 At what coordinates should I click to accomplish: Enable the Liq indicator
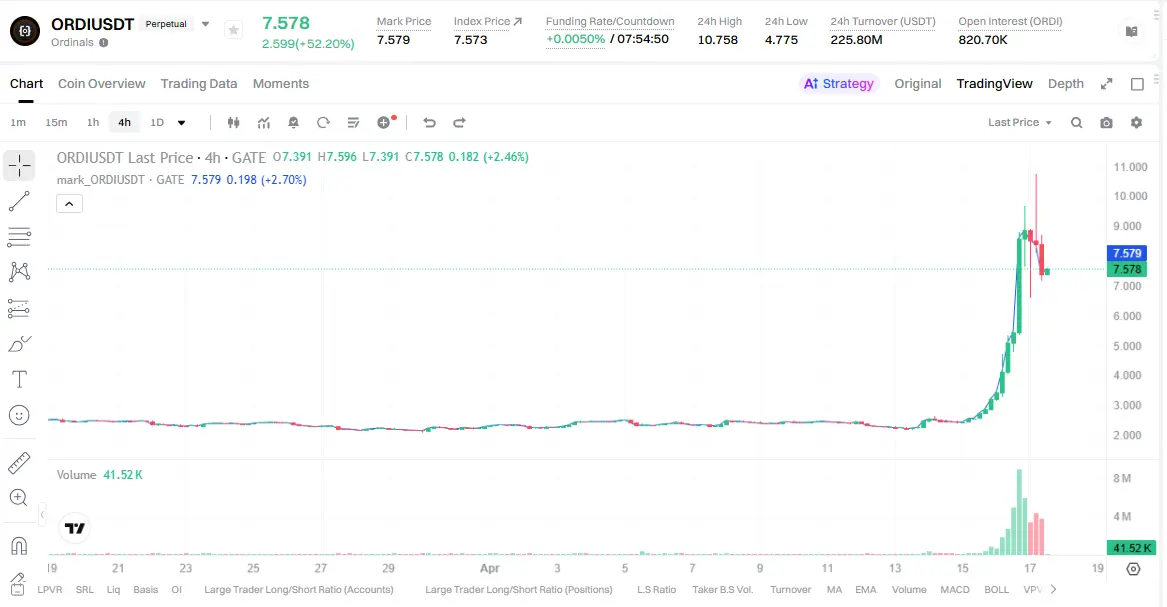(x=113, y=589)
